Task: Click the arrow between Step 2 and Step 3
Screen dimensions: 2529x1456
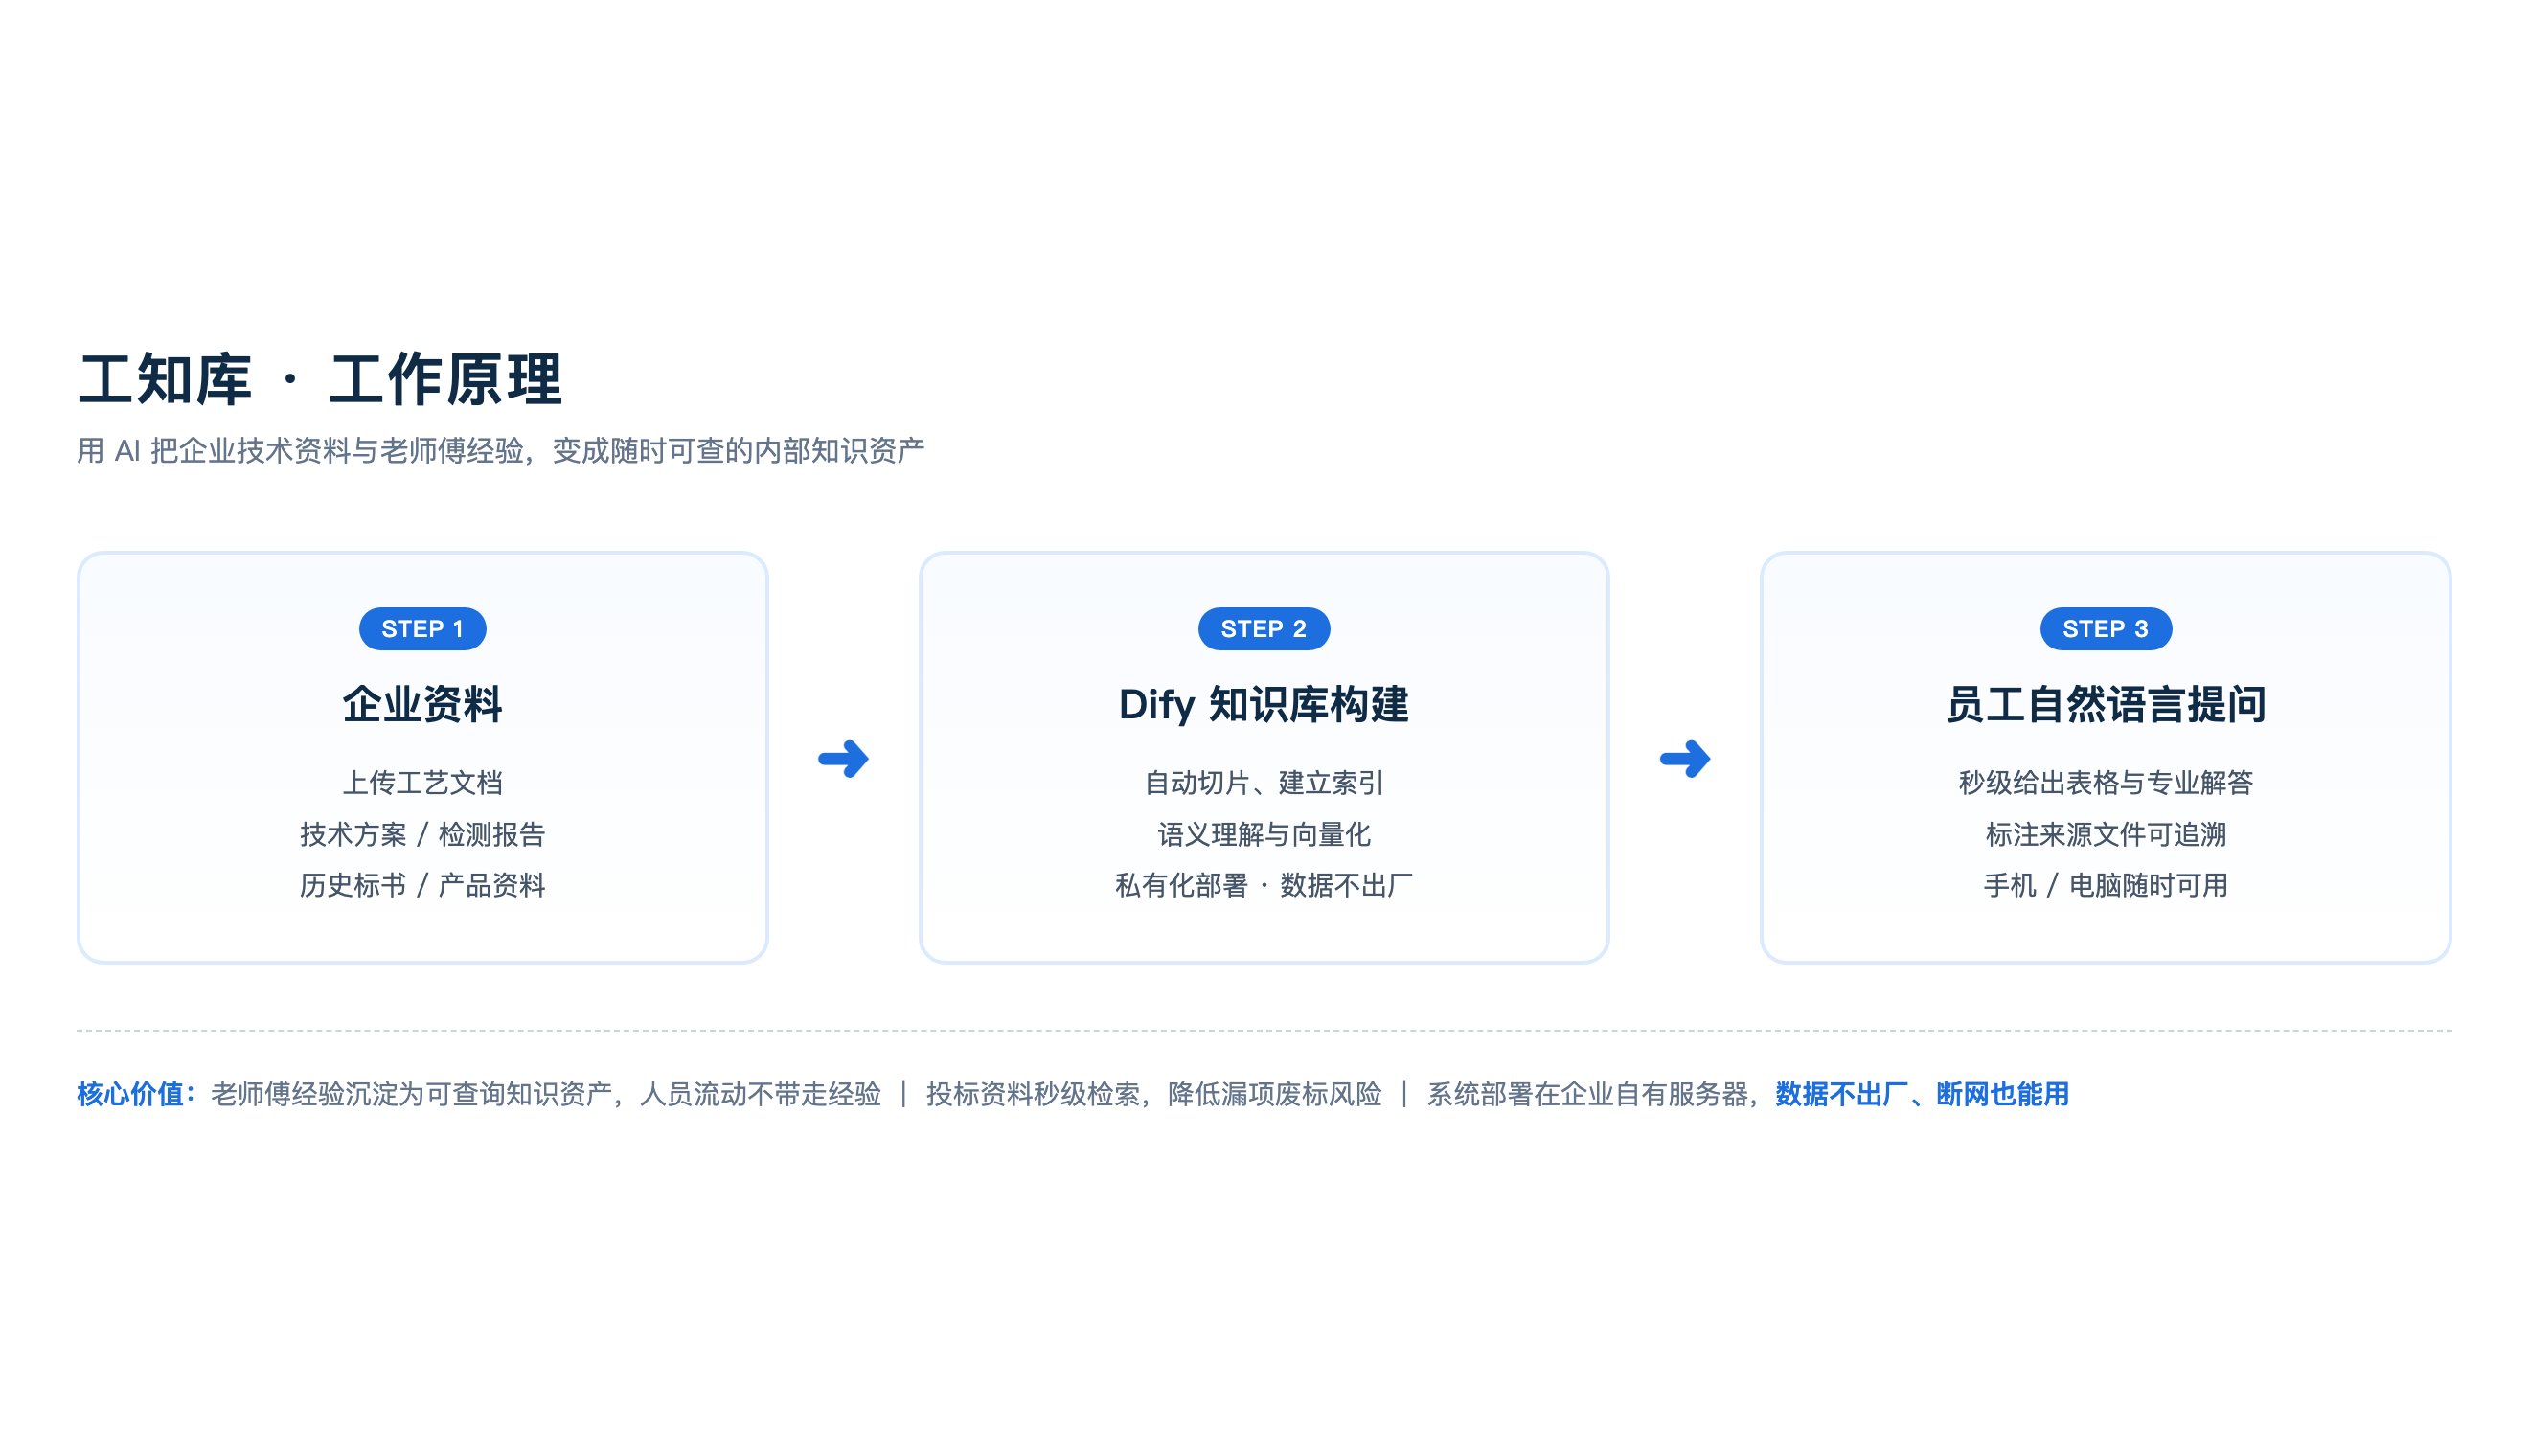Action: pos(1685,758)
